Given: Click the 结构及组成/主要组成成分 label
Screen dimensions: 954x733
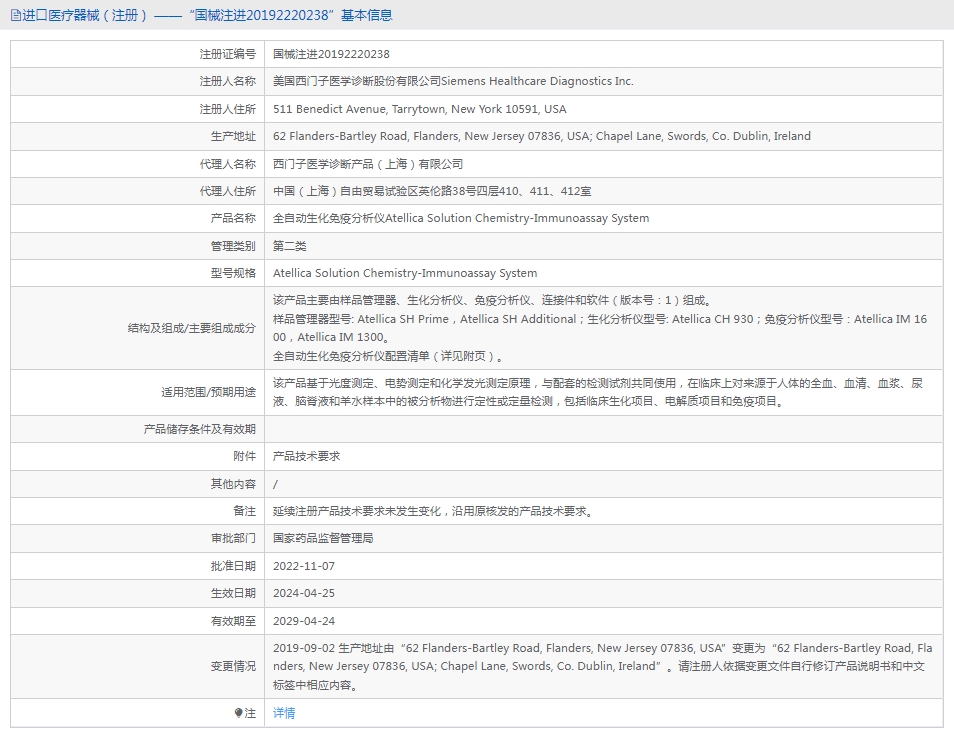Looking at the screenshot, I should (x=192, y=328).
